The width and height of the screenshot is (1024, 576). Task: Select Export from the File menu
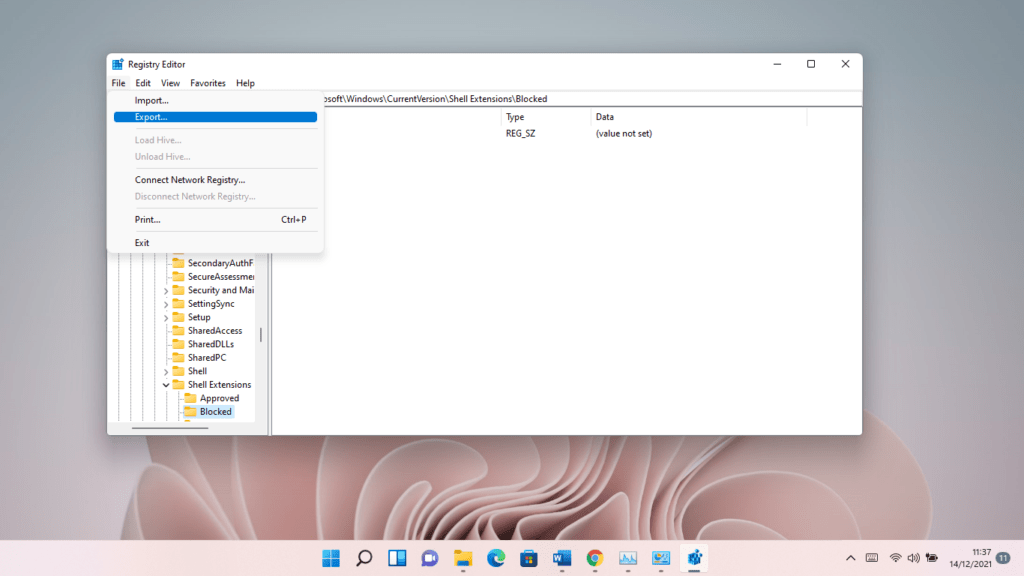pyautogui.click(x=152, y=116)
